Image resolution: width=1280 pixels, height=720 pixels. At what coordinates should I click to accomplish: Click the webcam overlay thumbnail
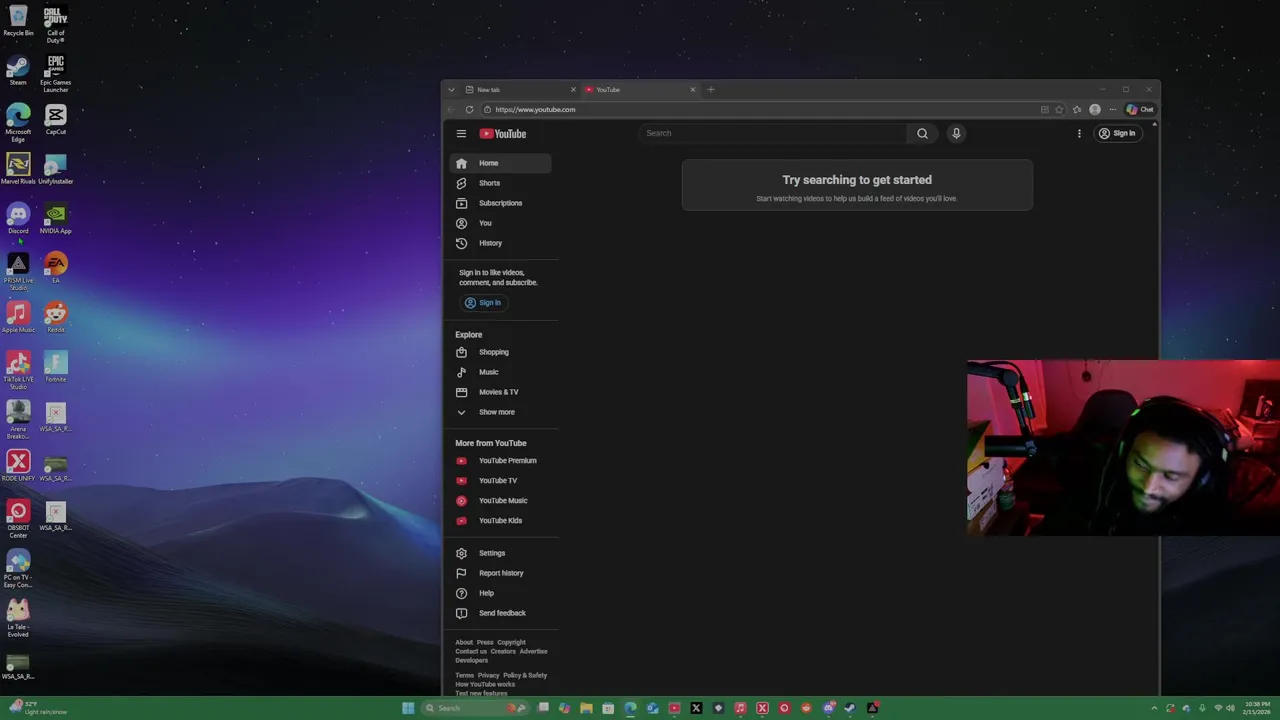(1123, 448)
